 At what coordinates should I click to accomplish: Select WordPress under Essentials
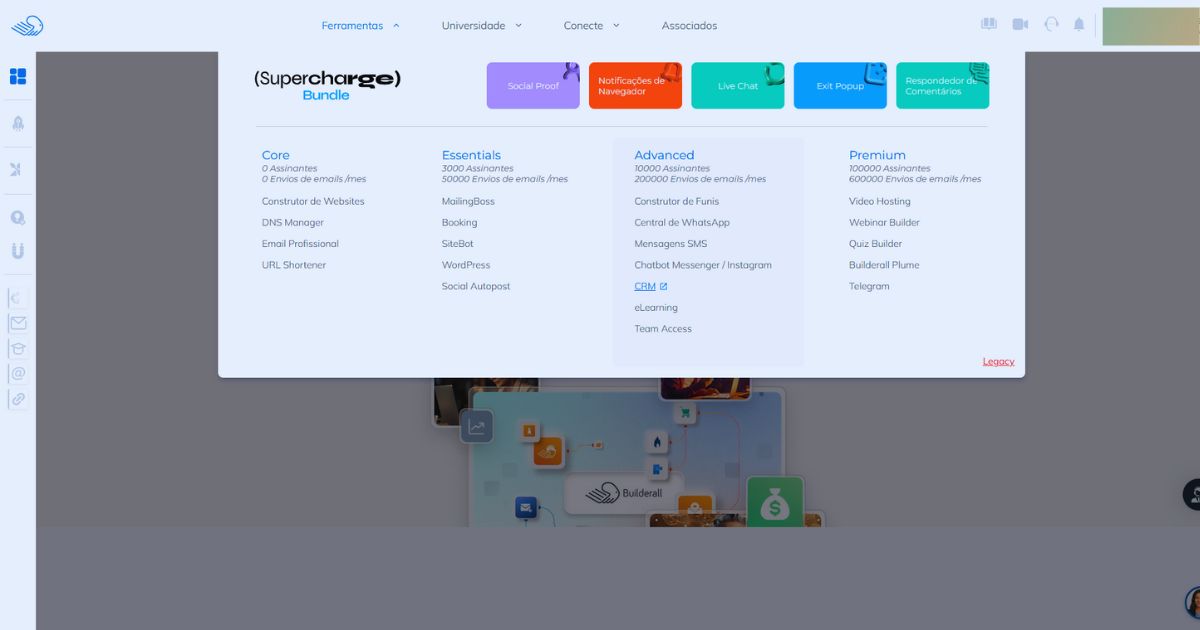coord(466,265)
